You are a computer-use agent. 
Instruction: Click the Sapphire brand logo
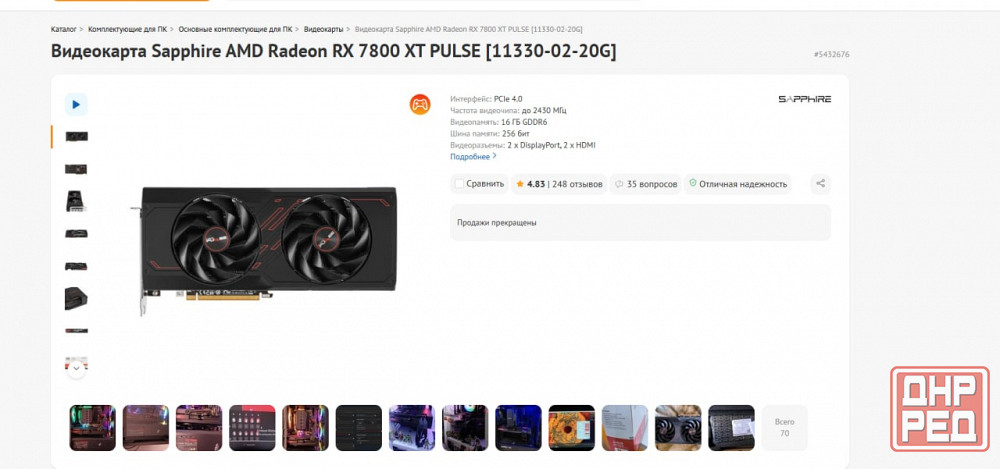point(804,99)
